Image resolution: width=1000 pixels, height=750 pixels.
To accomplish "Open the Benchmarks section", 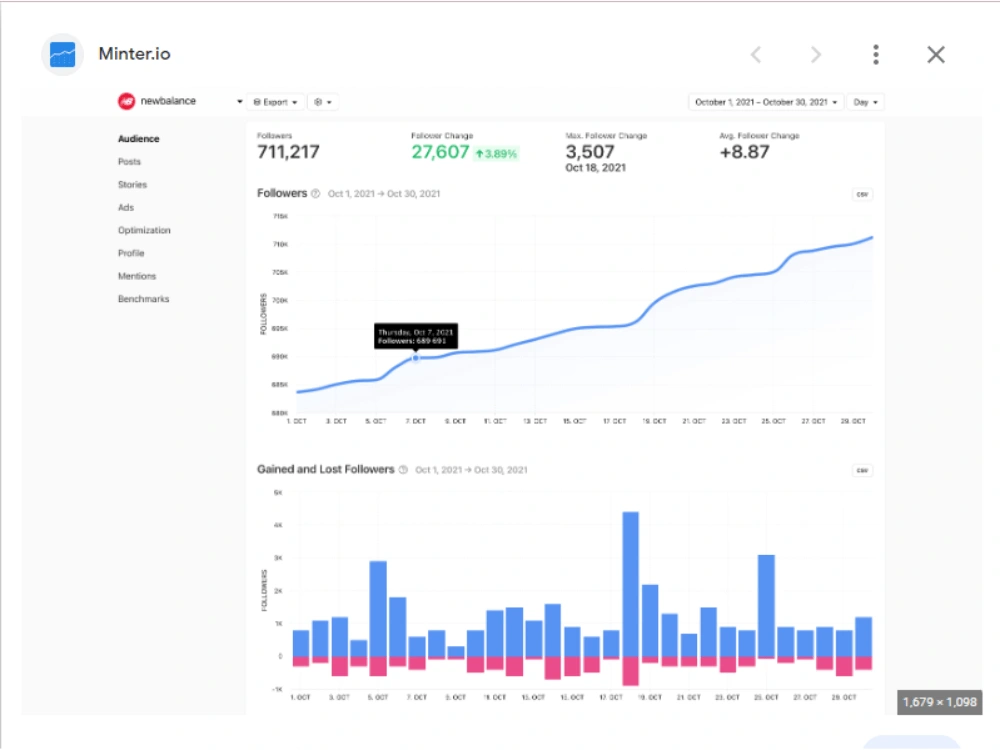I will [143, 299].
